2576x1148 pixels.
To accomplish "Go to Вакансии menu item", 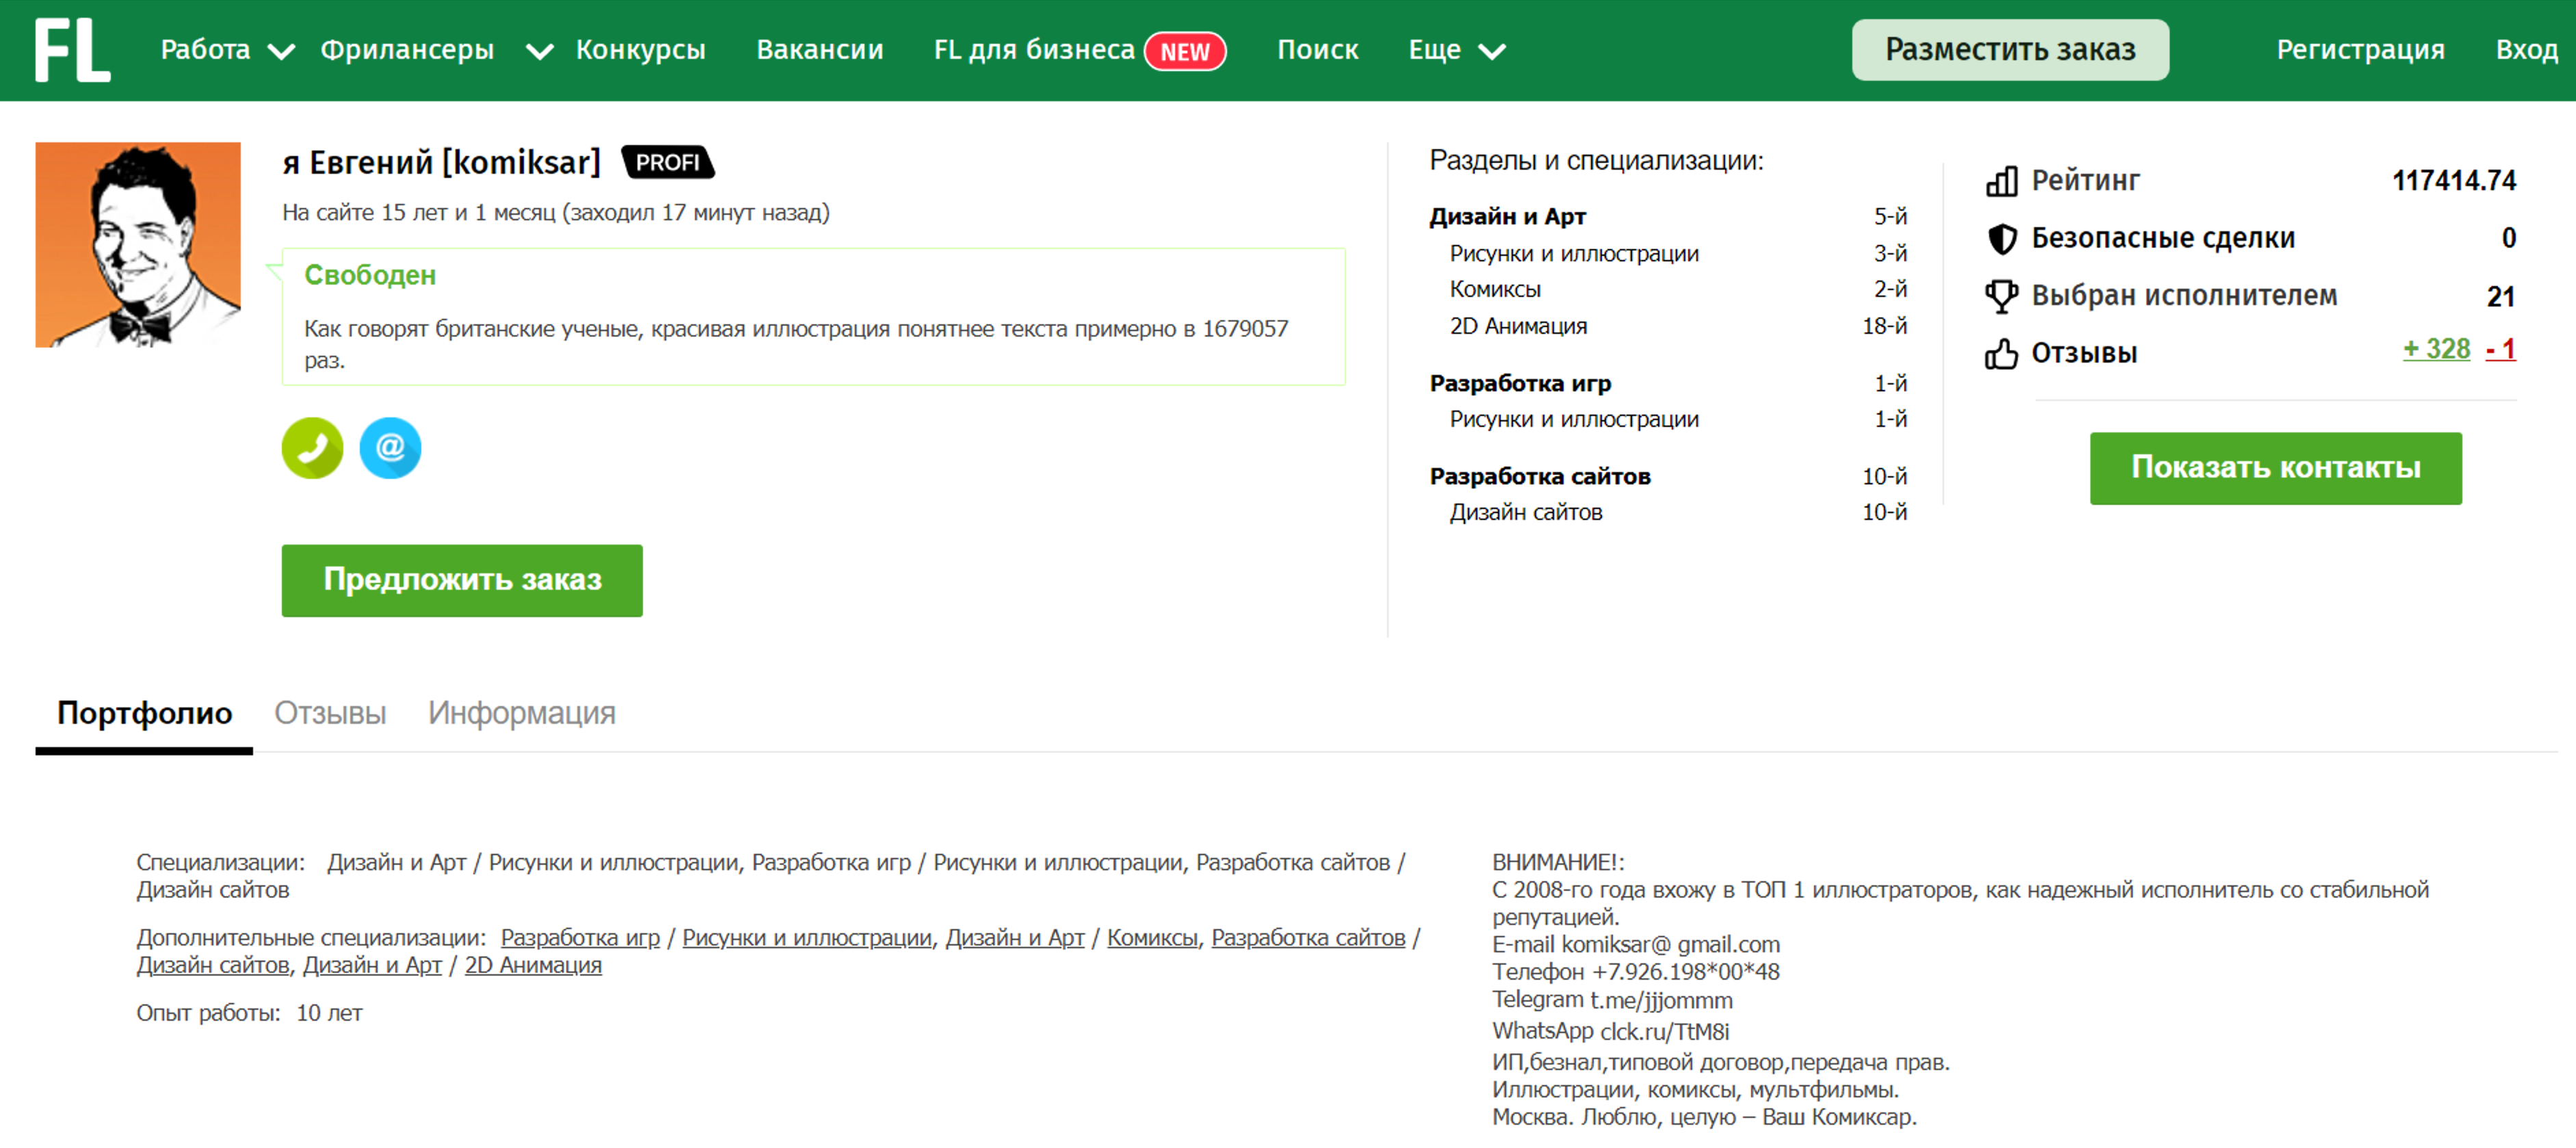I will (819, 50).
